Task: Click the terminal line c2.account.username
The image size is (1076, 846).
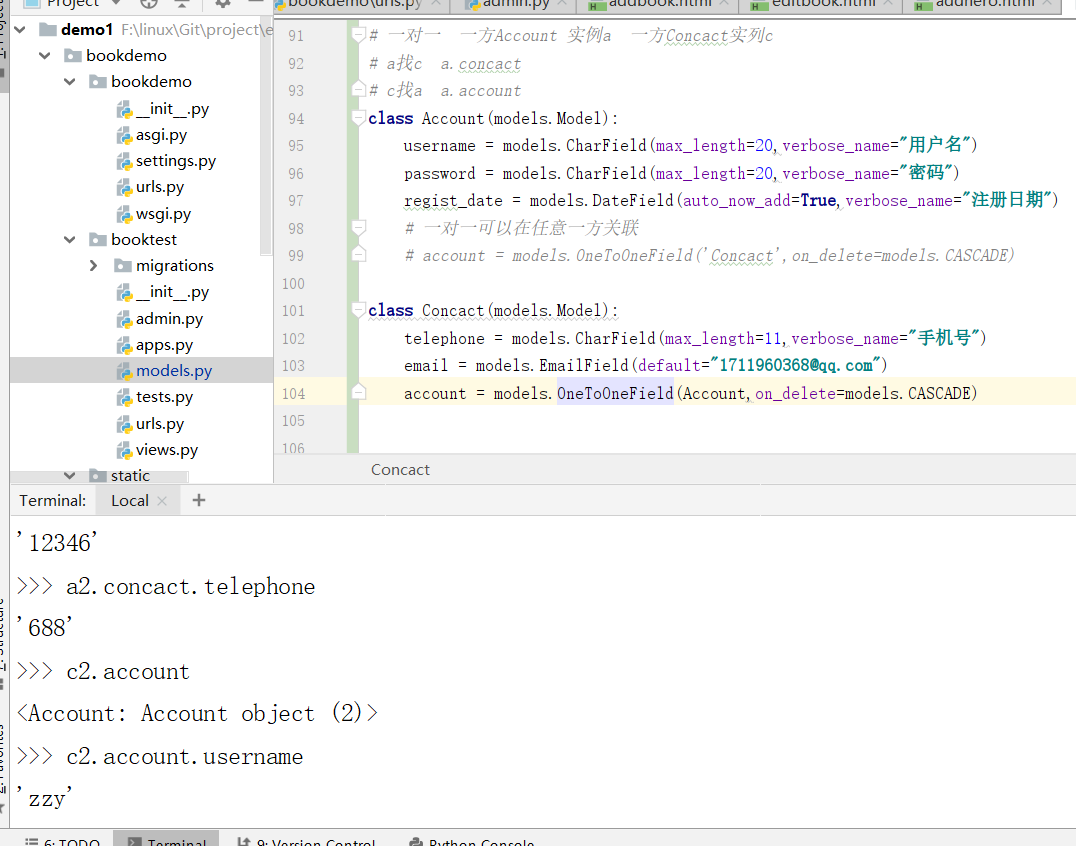Action: tap(185, 757)
